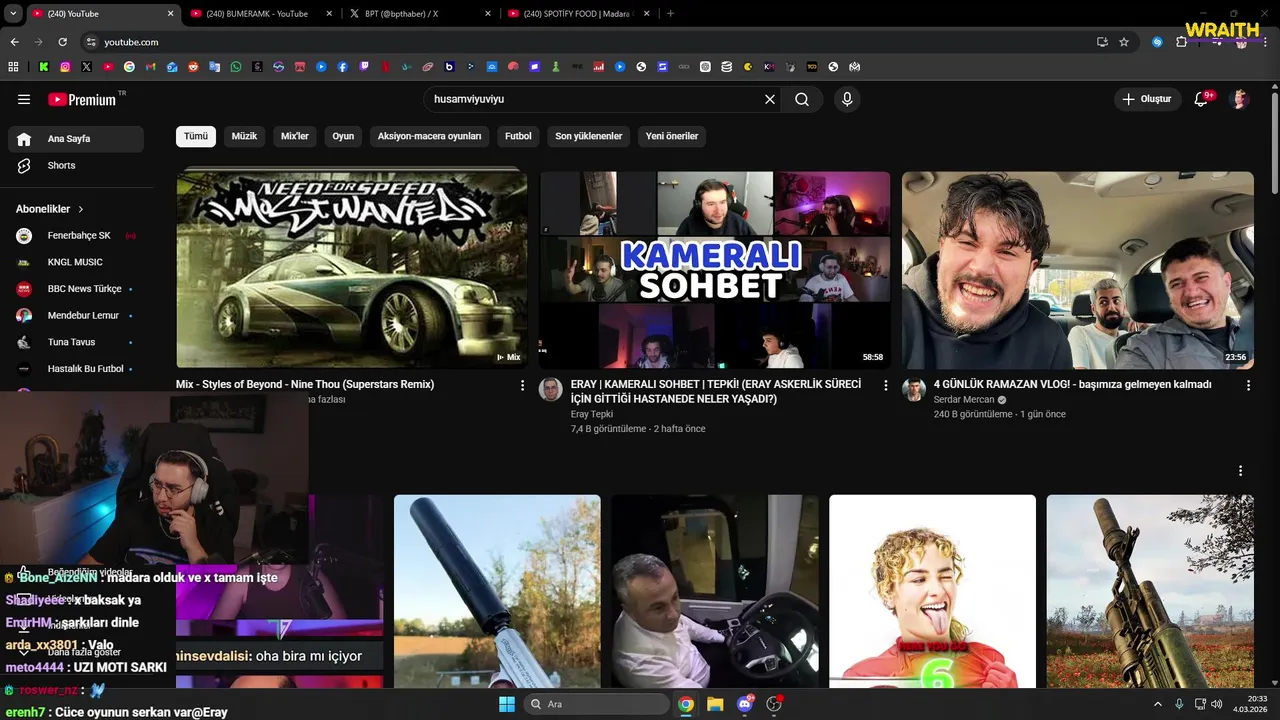Select the Yeni öneriler chip

pyautogui.click(x=672, y=136)
